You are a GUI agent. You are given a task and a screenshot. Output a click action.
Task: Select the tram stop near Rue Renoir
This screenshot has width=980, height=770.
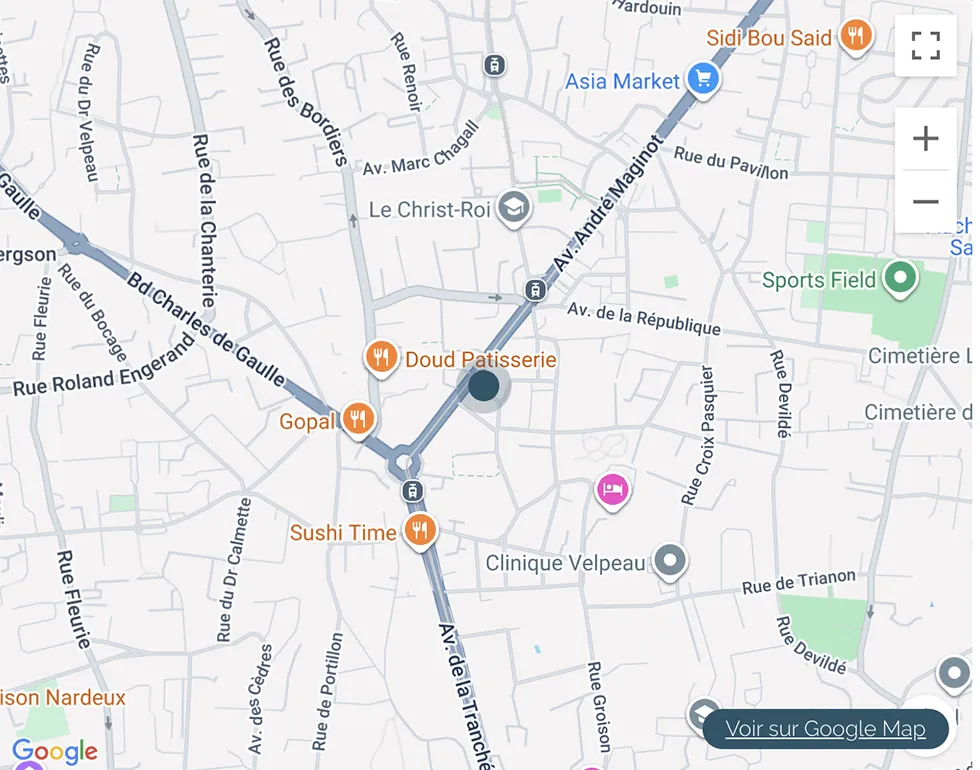[x=494, y=64]
